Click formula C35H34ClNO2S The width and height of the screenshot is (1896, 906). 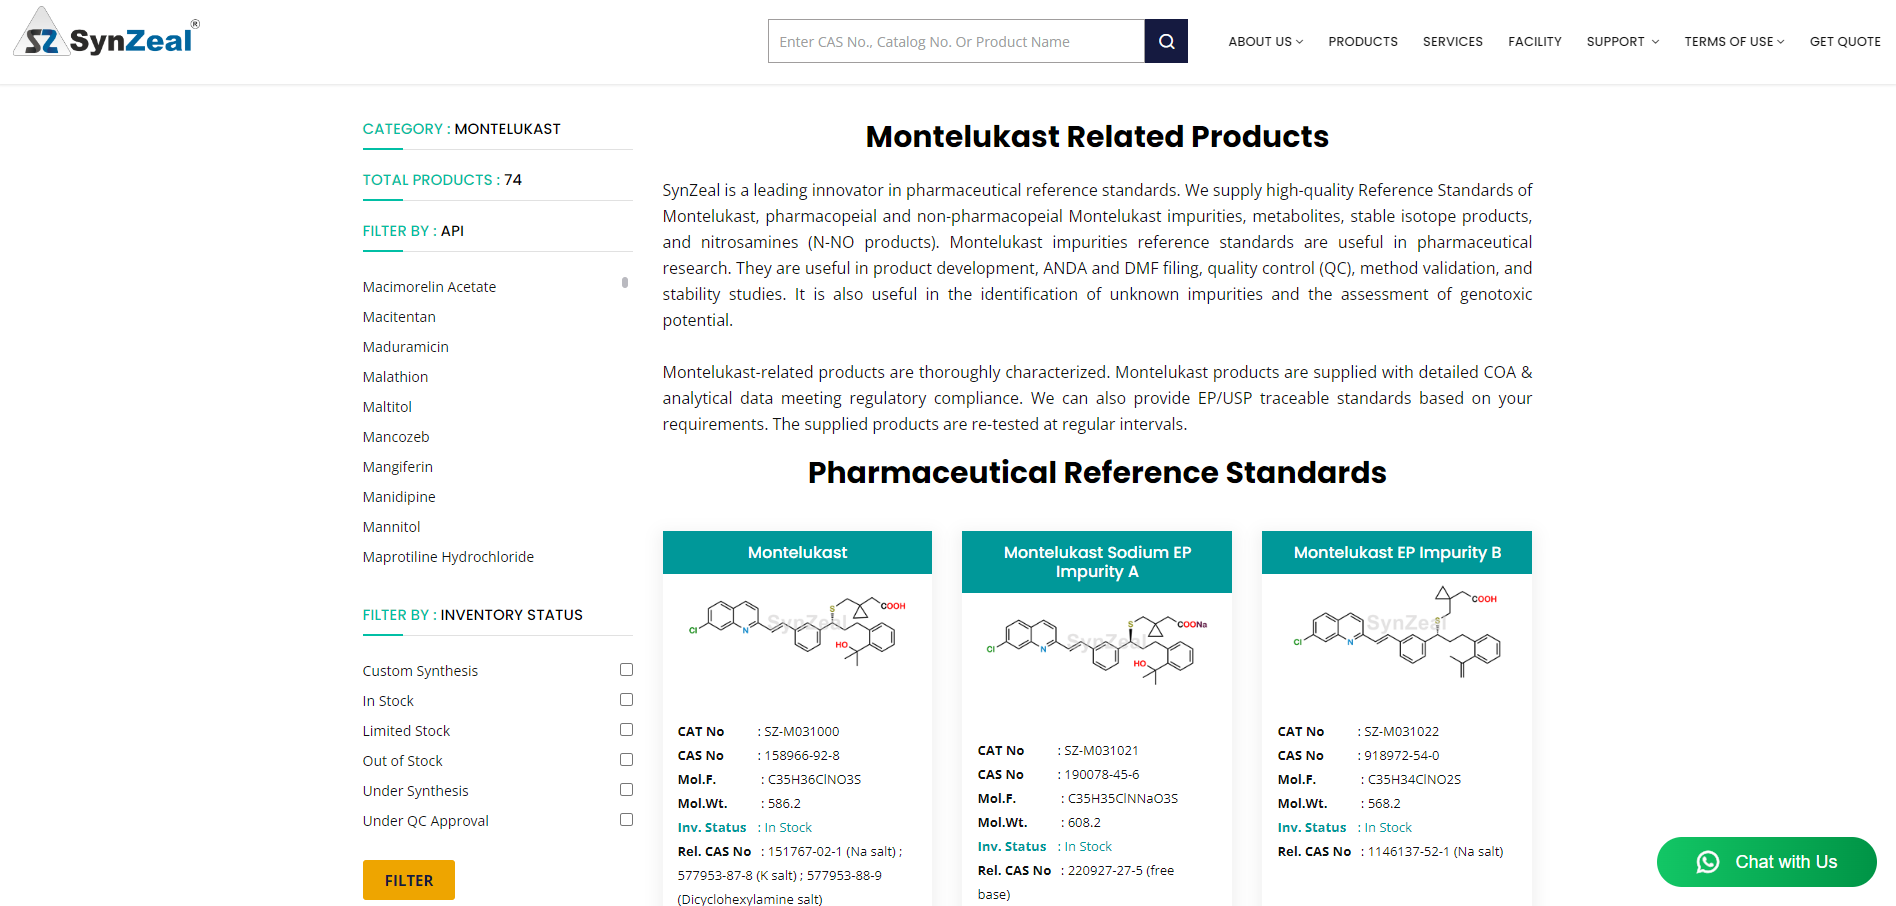point(1414,780)
